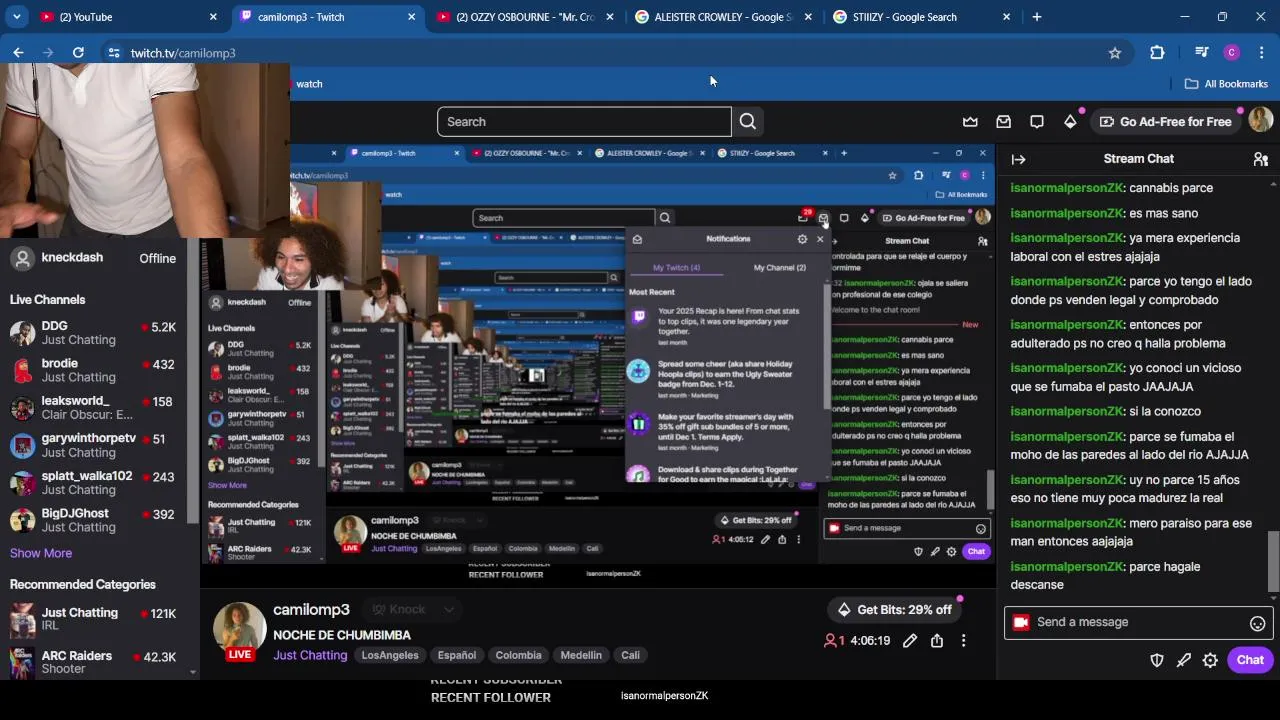This screenshot has width=1280, height=720.
Task: Click camilomp3 channel name
Action: tap(311, 610)
